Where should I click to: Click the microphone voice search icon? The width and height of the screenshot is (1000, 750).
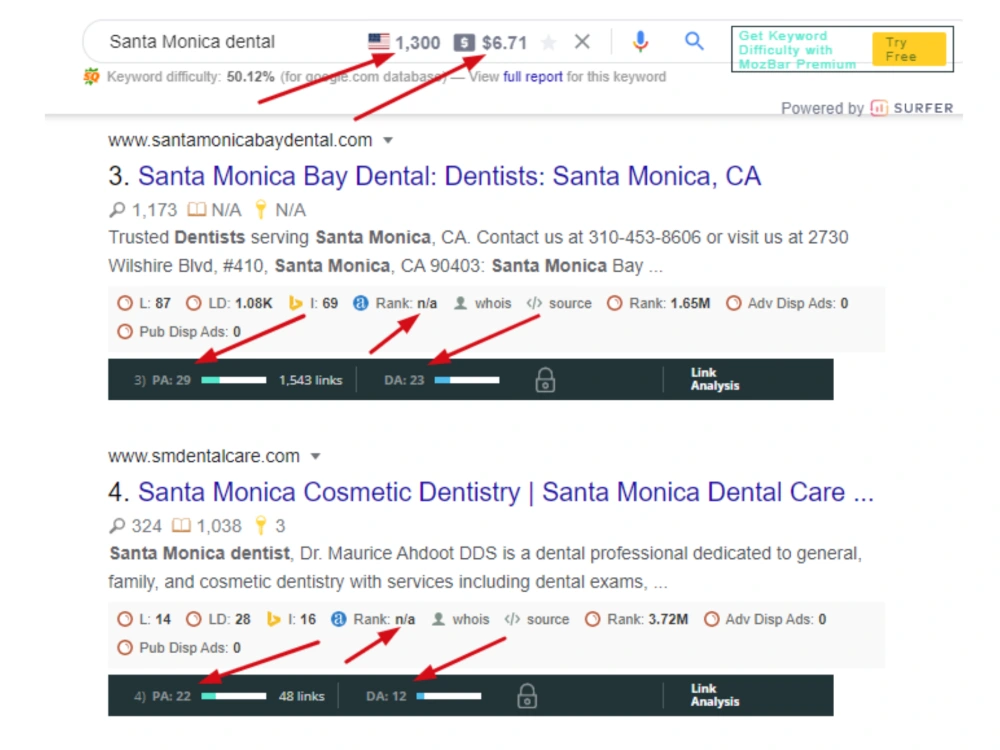coord(640,41)
